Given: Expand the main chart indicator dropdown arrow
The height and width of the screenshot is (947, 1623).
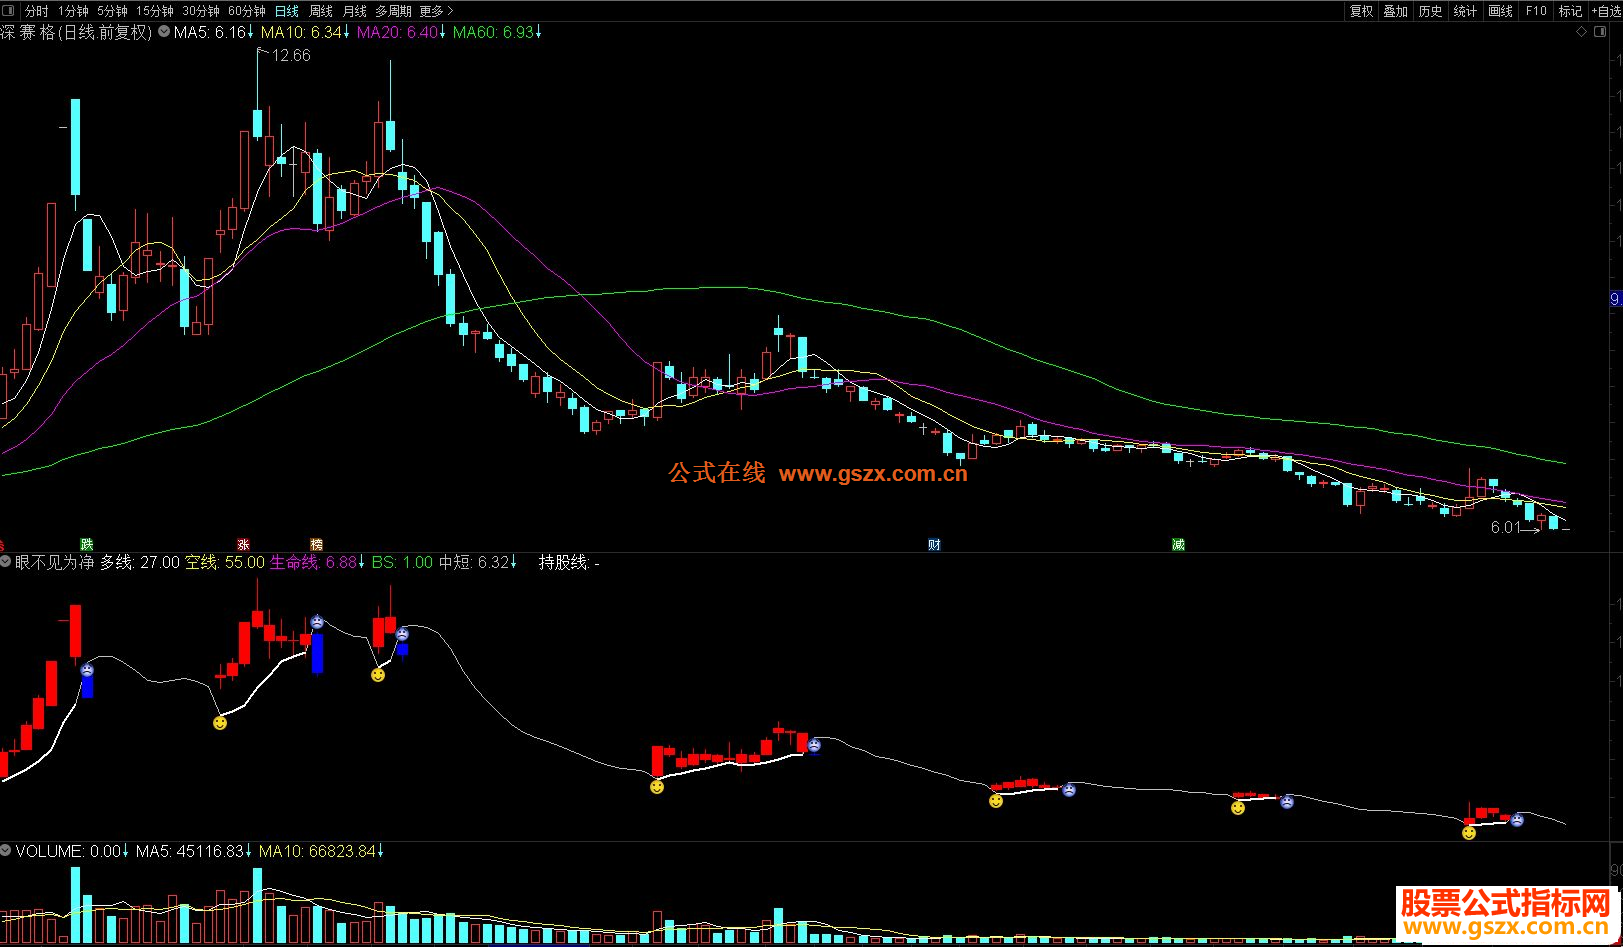Looking at the screenshot, I should tap(164, 32).
